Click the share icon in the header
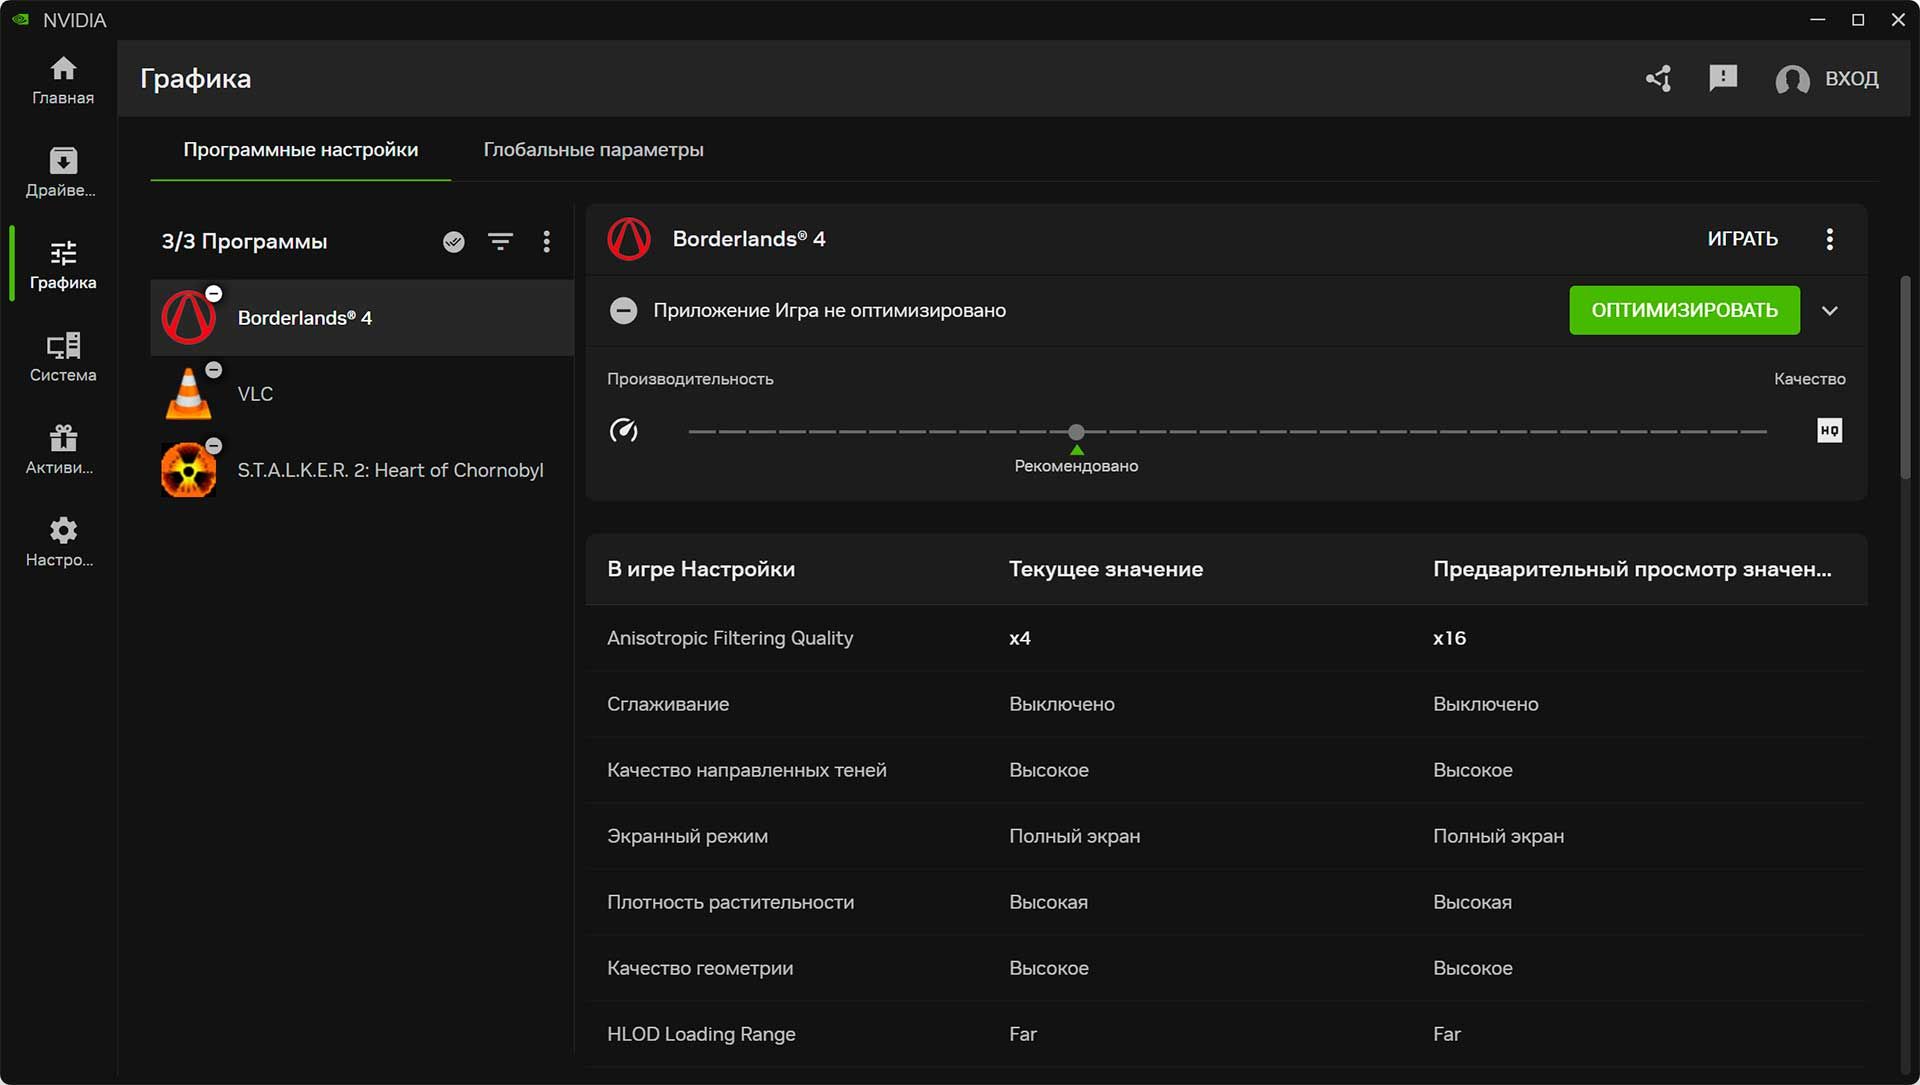Image resolution: width=1920 pixels, height=1085 pixels. click(1658, 78)
